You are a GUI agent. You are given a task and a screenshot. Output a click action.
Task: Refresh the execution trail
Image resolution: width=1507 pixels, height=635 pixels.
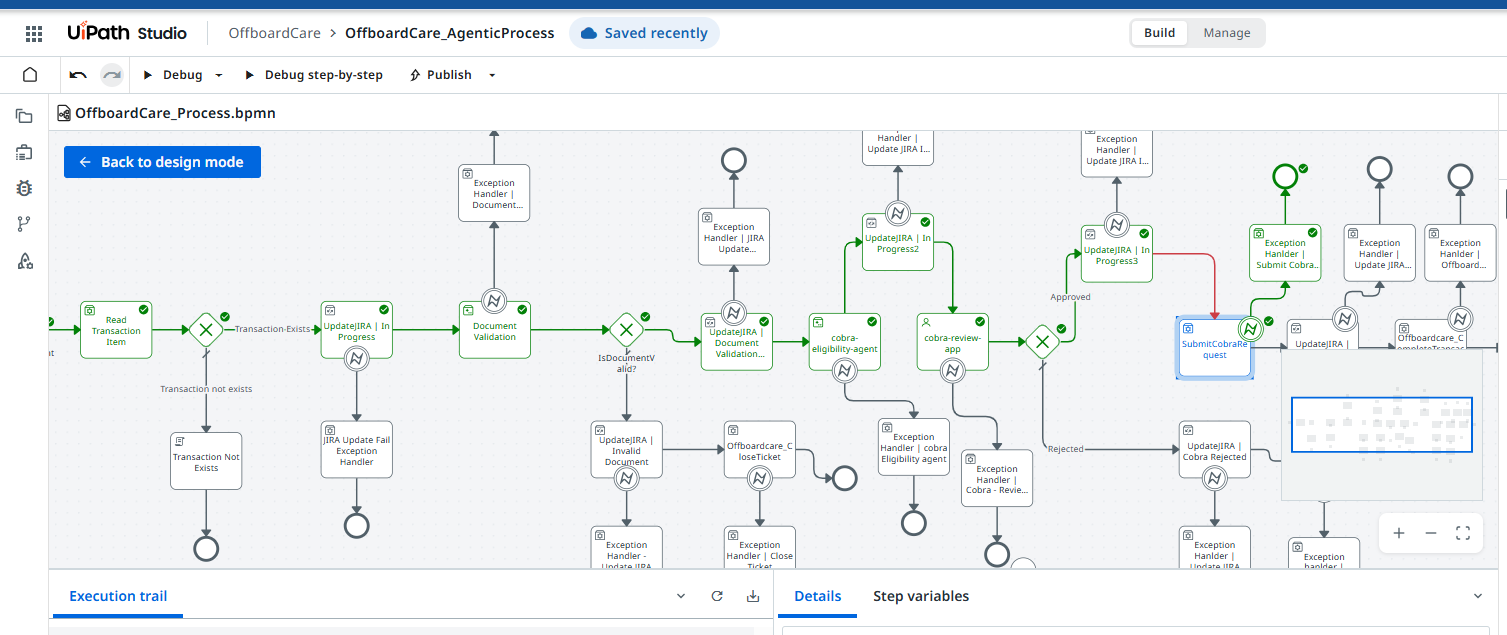tap(717, 596)
